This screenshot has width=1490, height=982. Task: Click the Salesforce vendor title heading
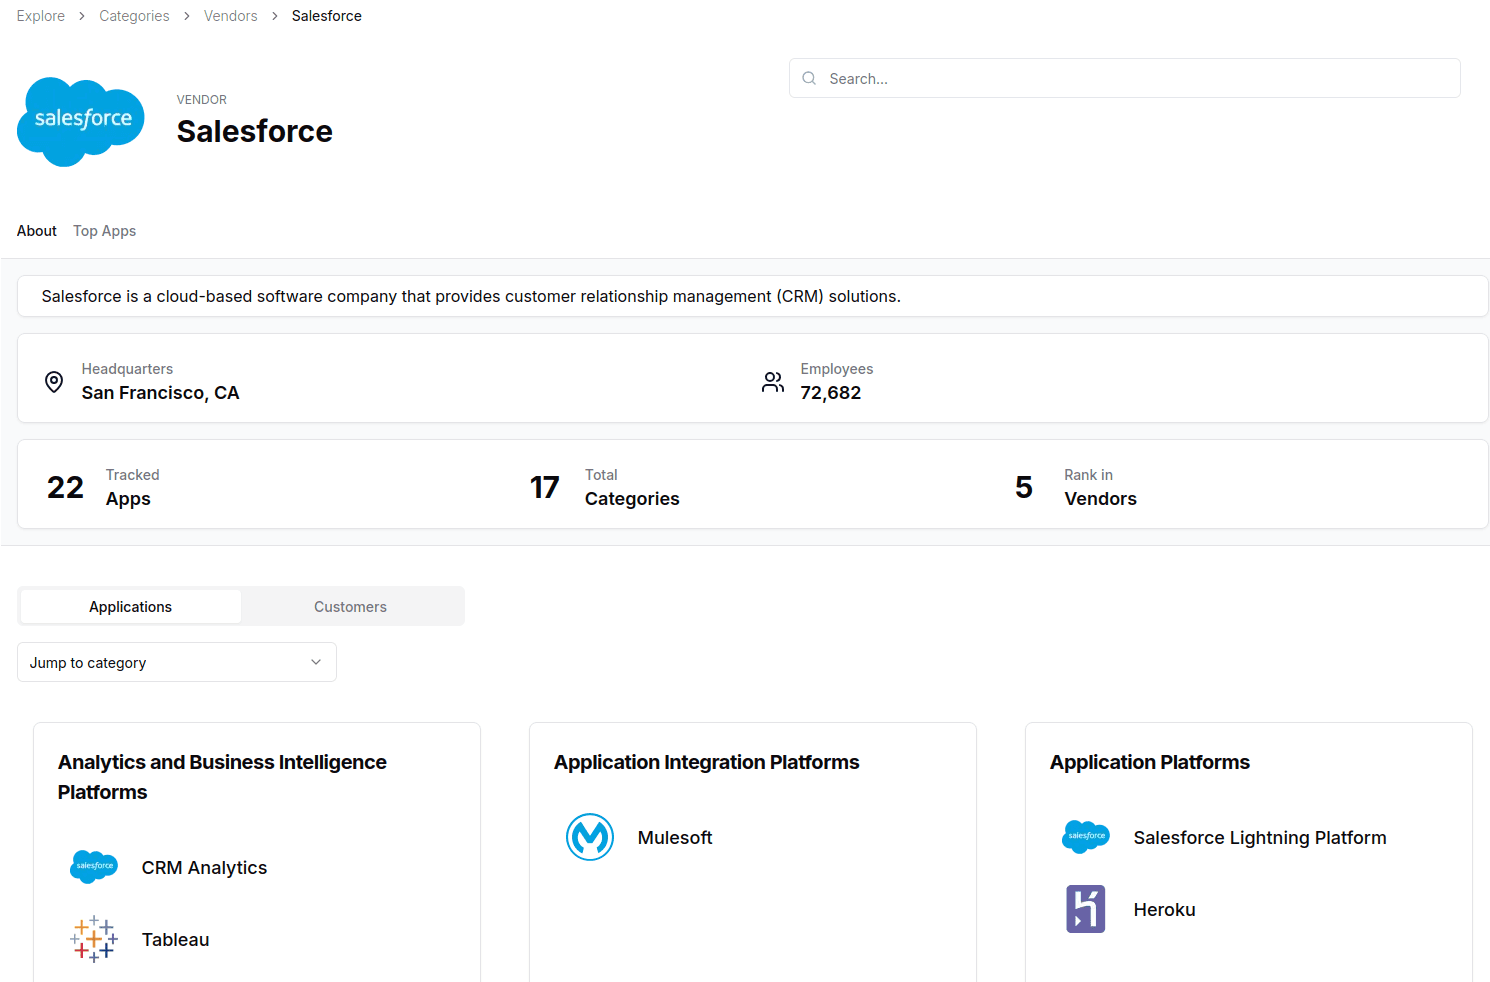tap(255, 131)
